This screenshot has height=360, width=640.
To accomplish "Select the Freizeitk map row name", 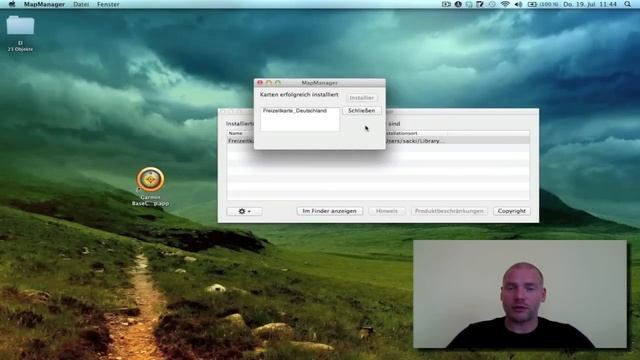I will point(241,141).
